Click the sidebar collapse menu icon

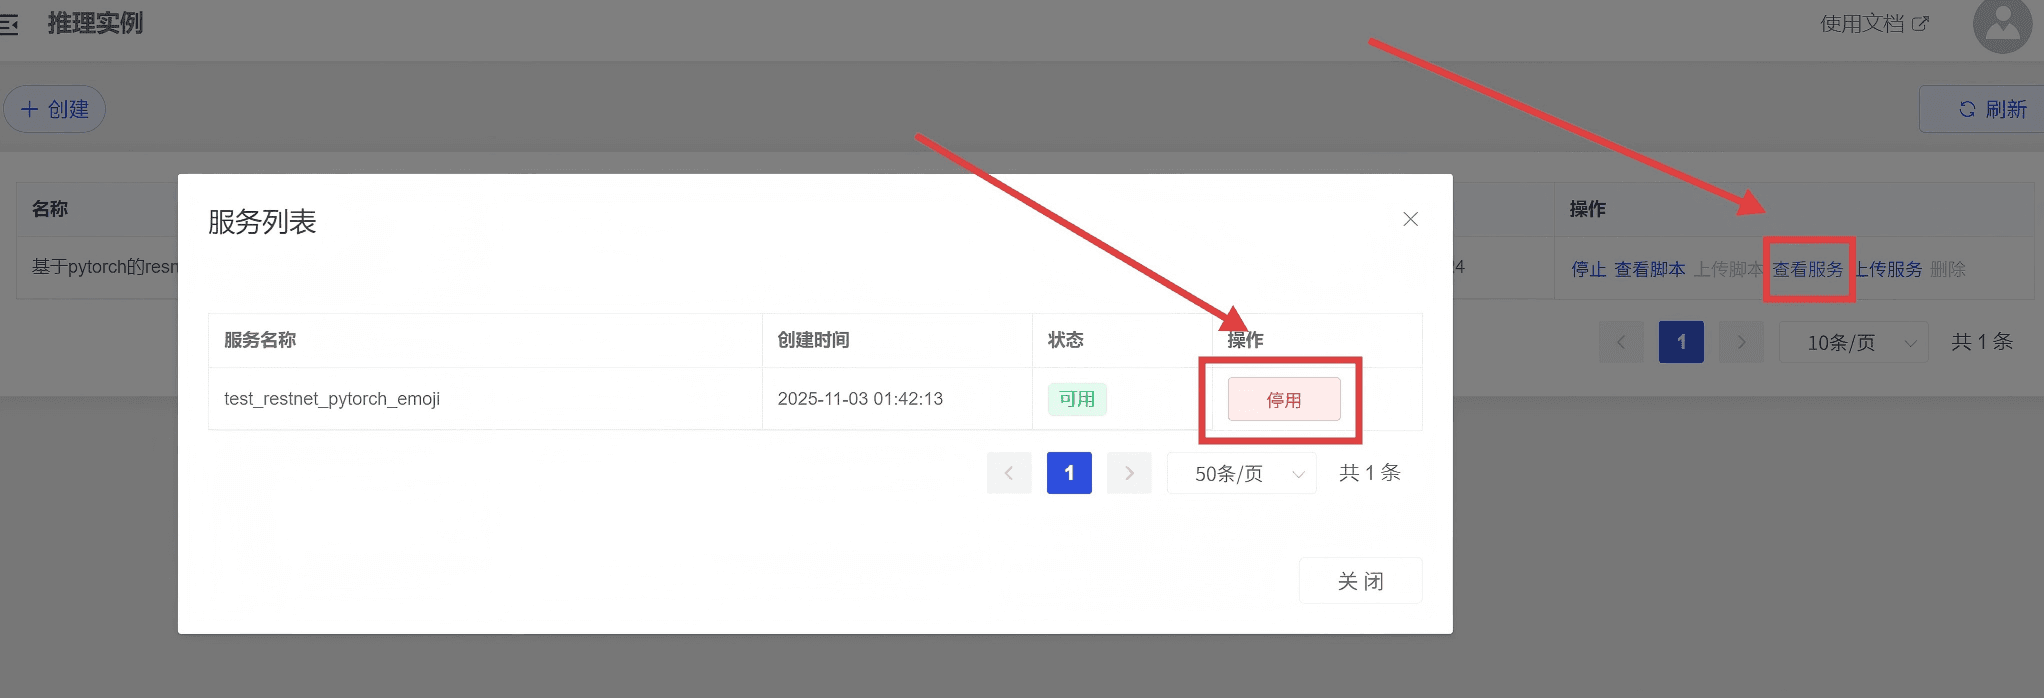click(x=9, y=24)
